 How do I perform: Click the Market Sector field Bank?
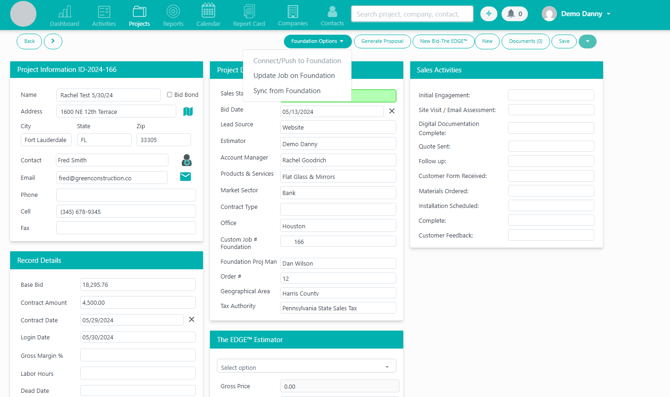point(338,193)
